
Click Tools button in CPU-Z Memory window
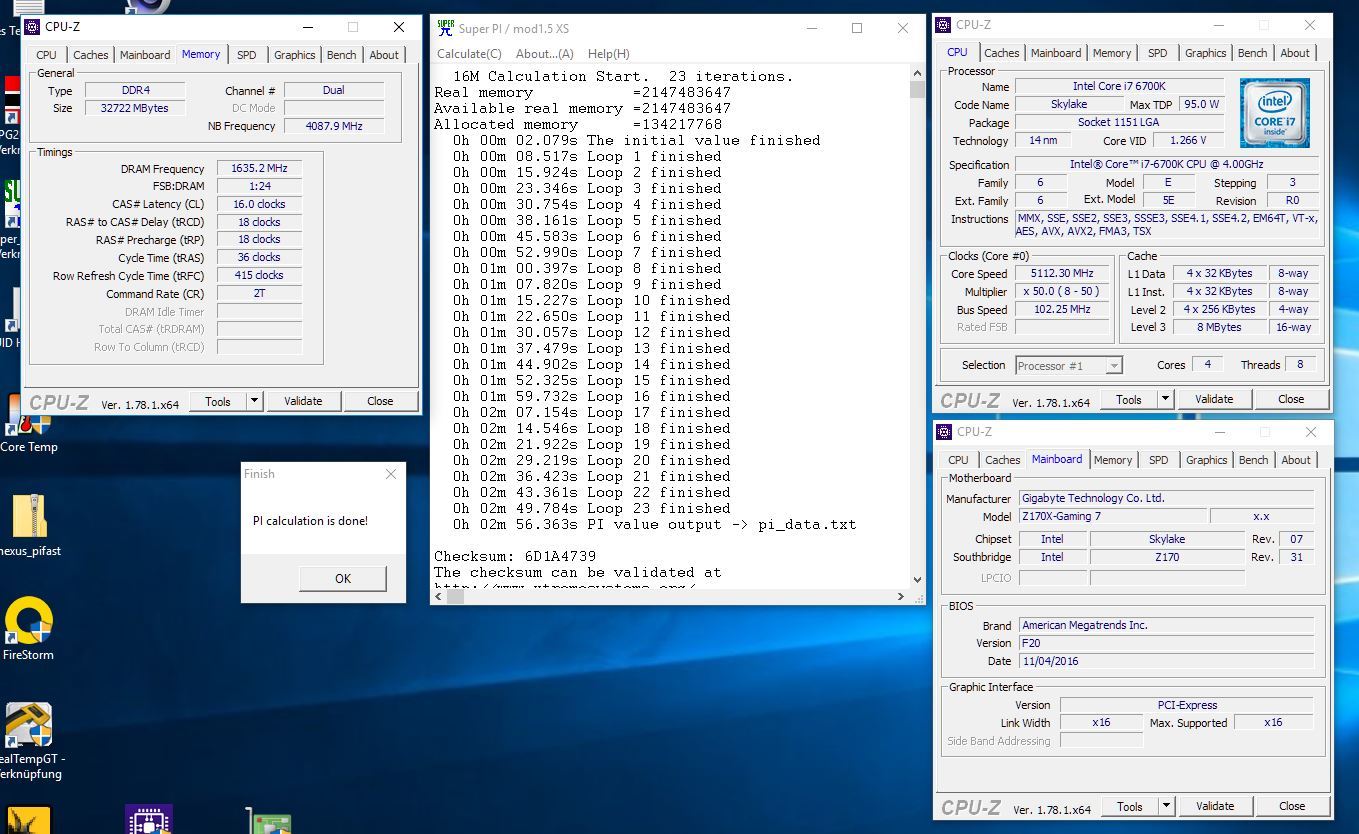coord(218,401)
